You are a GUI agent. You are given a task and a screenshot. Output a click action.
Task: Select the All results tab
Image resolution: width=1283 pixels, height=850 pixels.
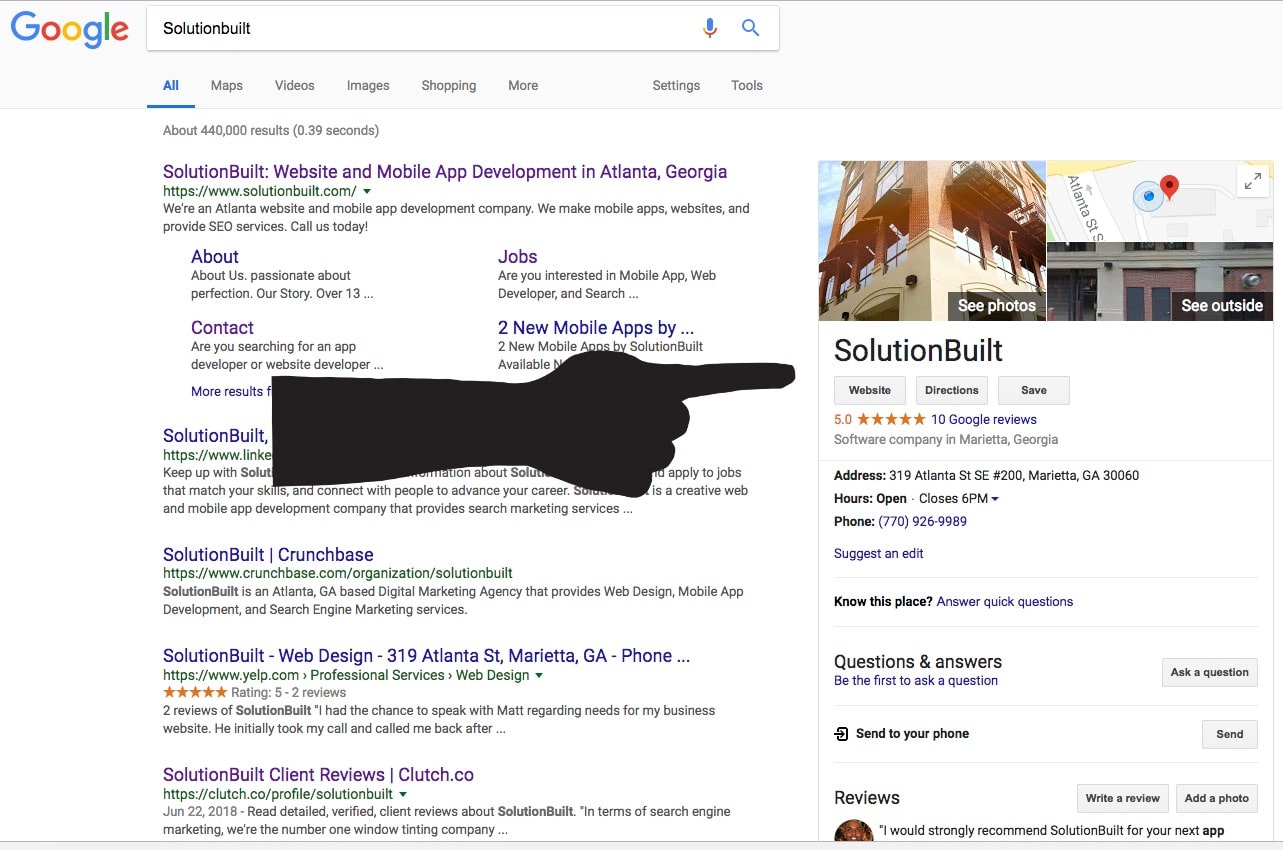tap(171, 85)
